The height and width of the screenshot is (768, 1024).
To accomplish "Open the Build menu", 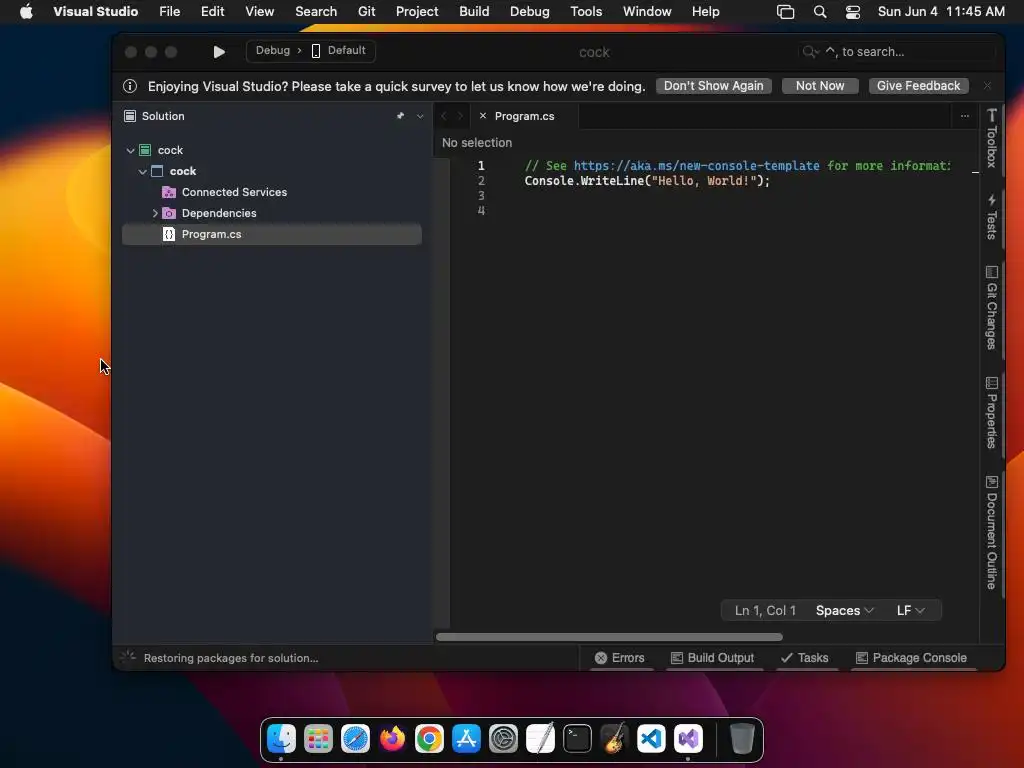I will point(473,12).
